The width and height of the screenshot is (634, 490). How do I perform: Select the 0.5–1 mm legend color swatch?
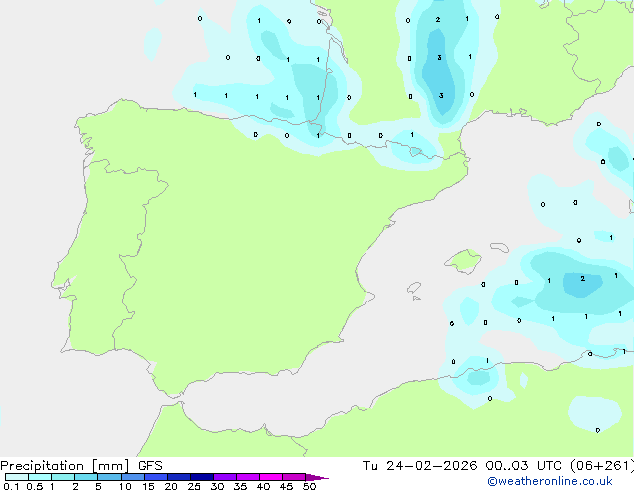40,477
